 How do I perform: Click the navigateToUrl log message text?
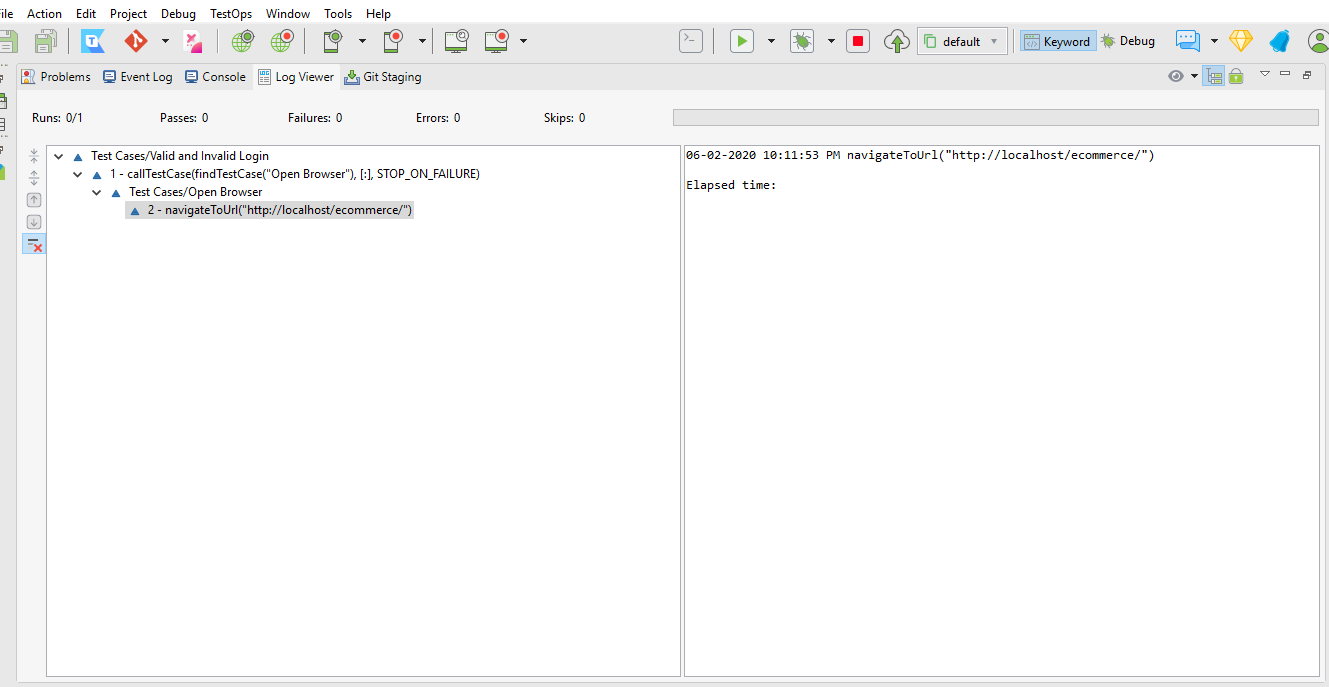tap(1001, 155)
